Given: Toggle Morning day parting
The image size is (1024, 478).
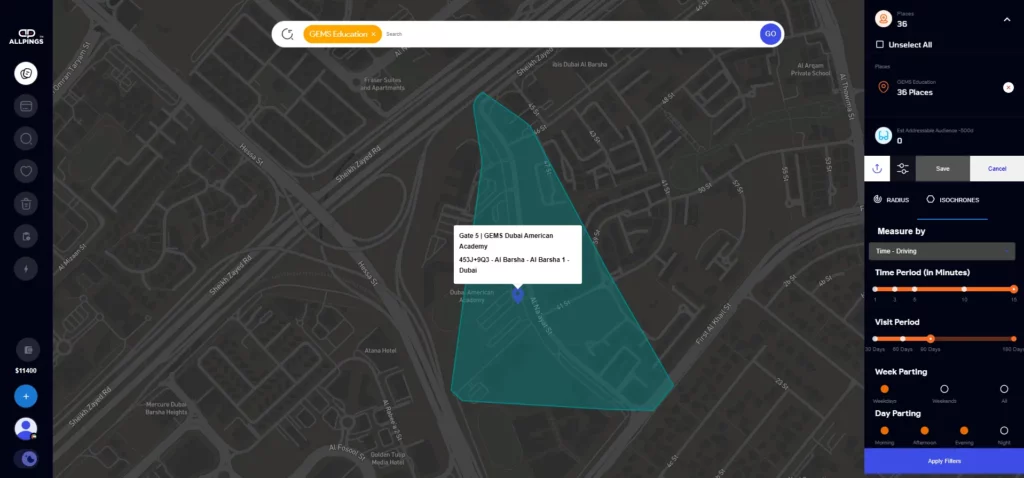Looking at the screenshot, I should tap(884, 430).
